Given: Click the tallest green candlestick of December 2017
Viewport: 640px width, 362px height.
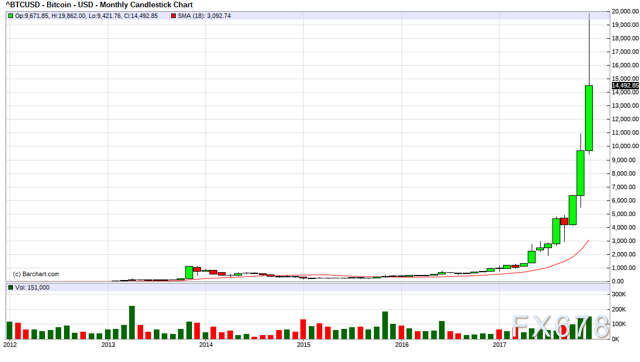Looking at the screenshot, I should click(x=589, y=118).
